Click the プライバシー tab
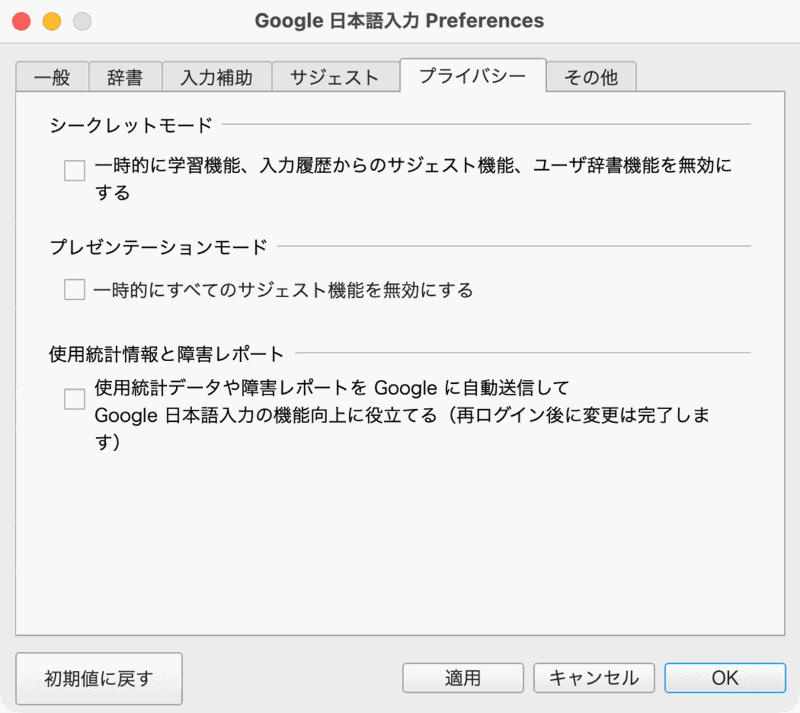This screenshot has height=713, width=800. (473, 76)
